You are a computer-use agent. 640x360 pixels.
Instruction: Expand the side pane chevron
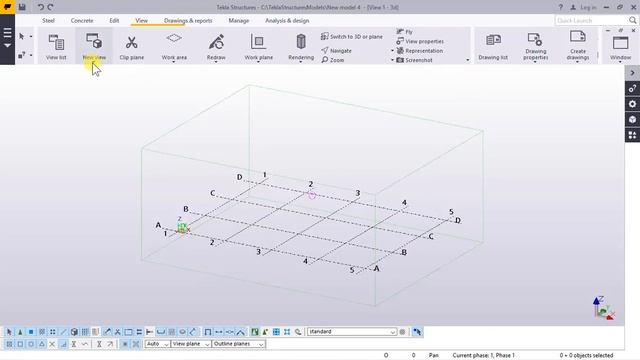click(632, 73)
